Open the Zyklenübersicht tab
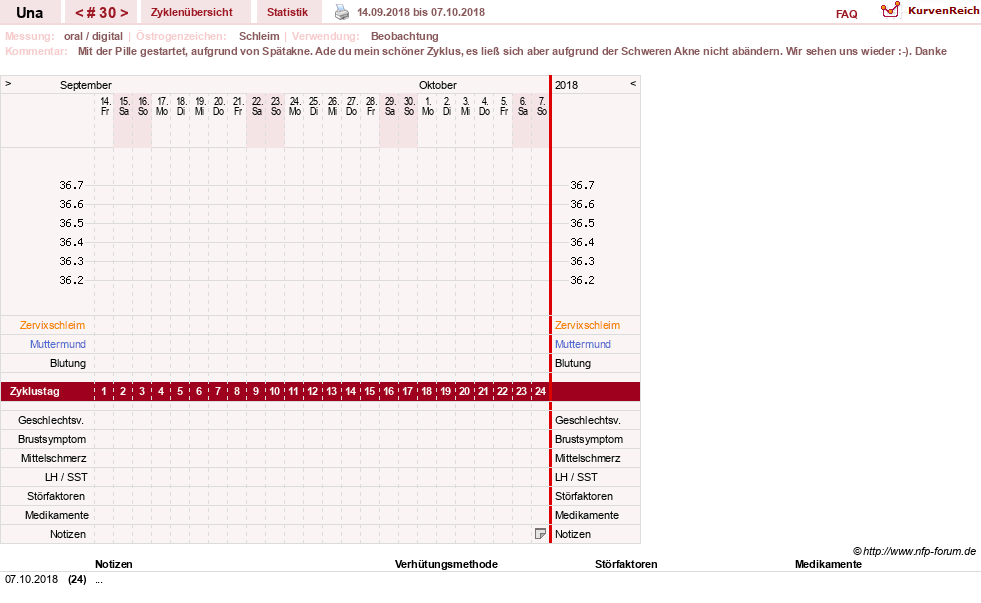Image resolution: width=981 pixels, height=603 pixels. pos(191,12)
